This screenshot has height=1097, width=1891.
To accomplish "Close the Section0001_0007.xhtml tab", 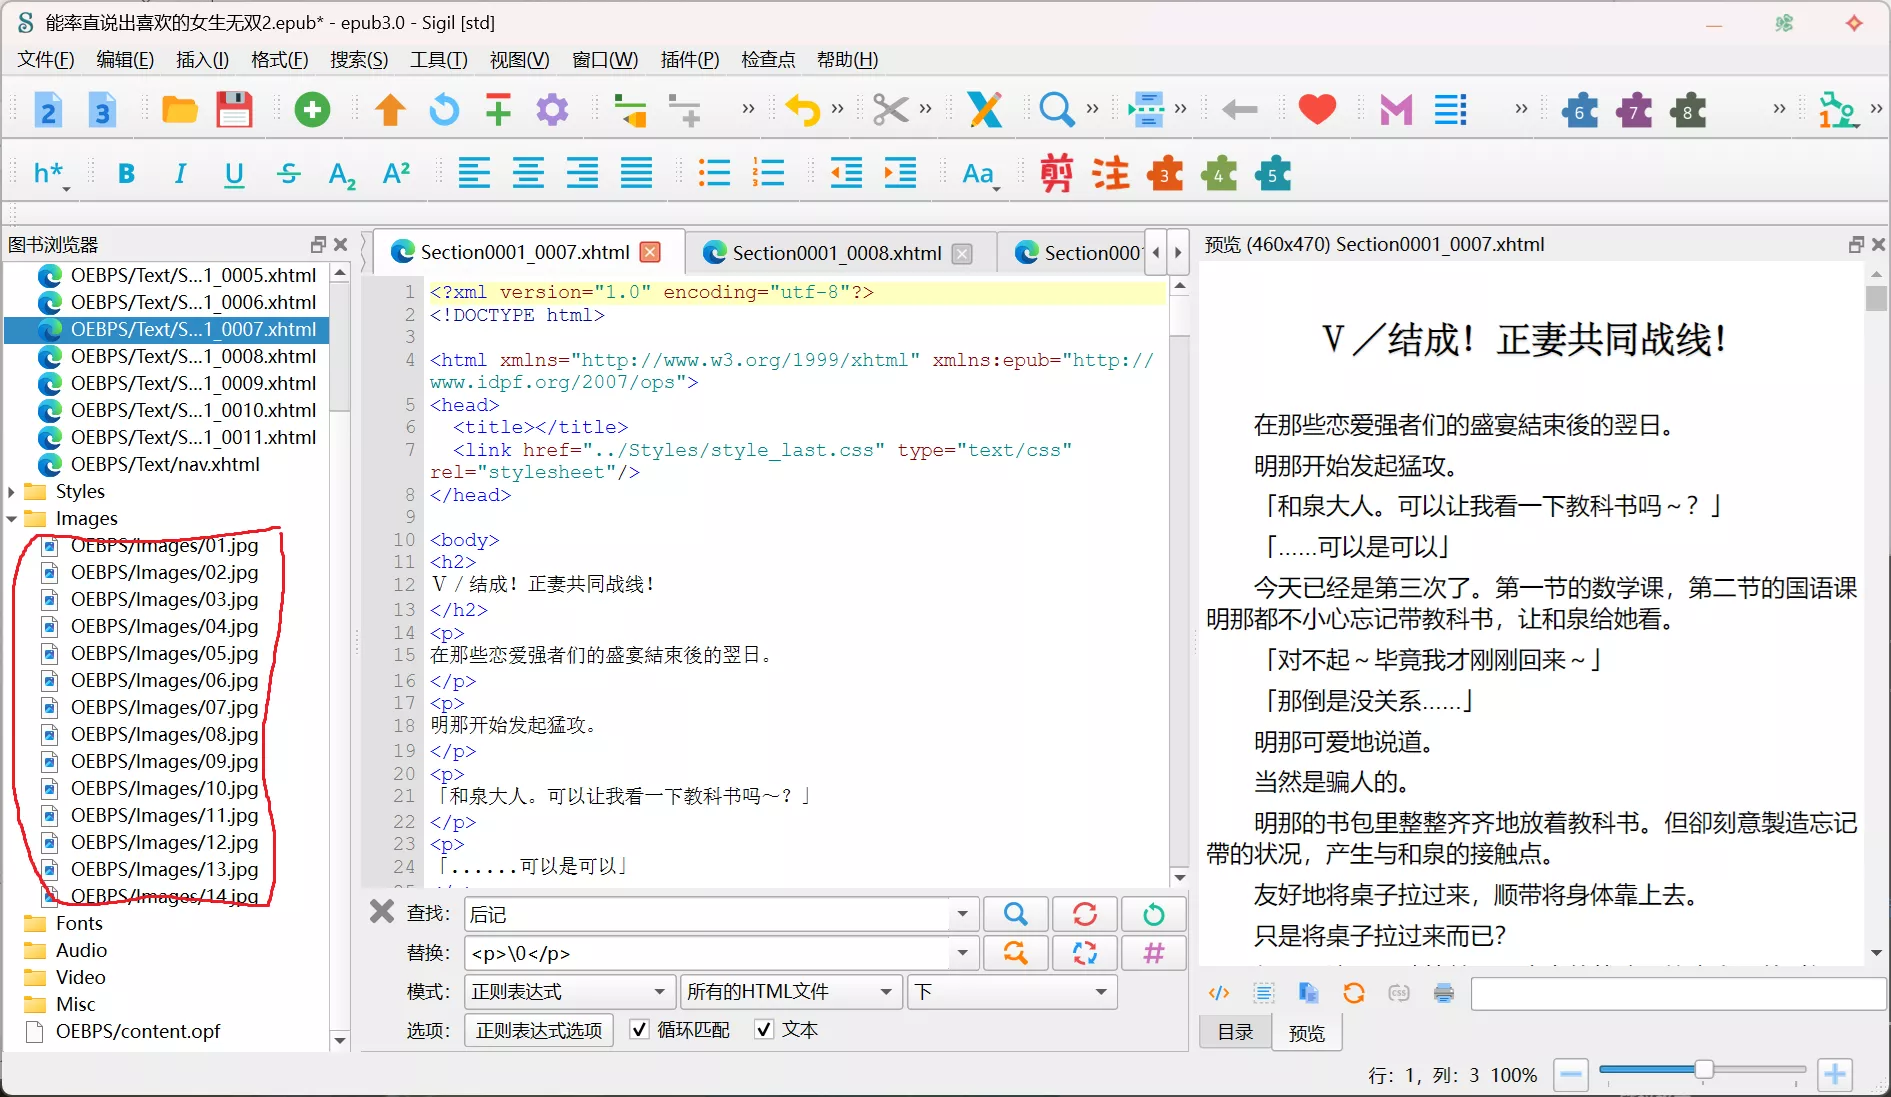I will [651, 253].
